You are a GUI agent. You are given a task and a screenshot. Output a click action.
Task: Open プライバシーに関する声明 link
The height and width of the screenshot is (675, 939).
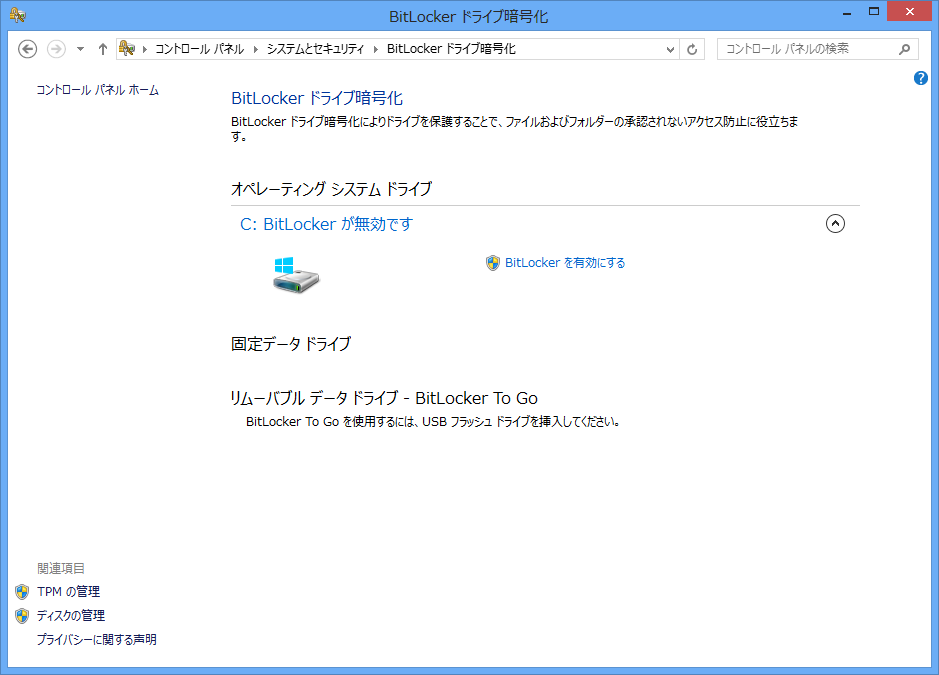point(96,640)
